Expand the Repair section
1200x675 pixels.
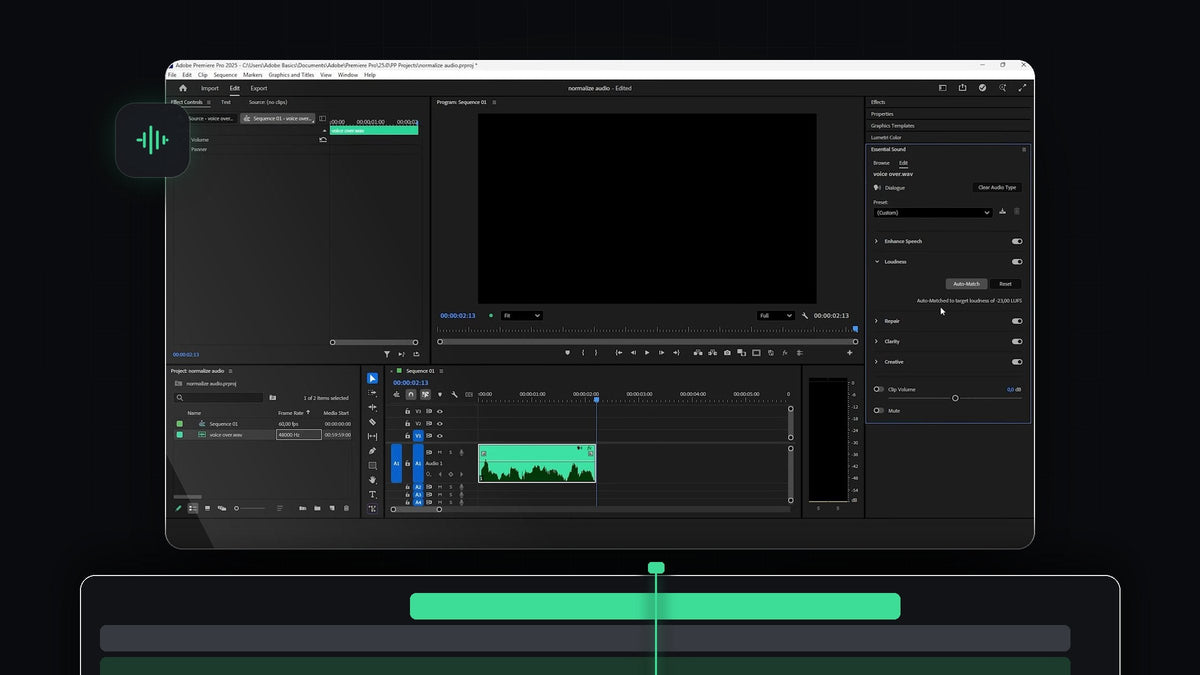click(877, 321)
